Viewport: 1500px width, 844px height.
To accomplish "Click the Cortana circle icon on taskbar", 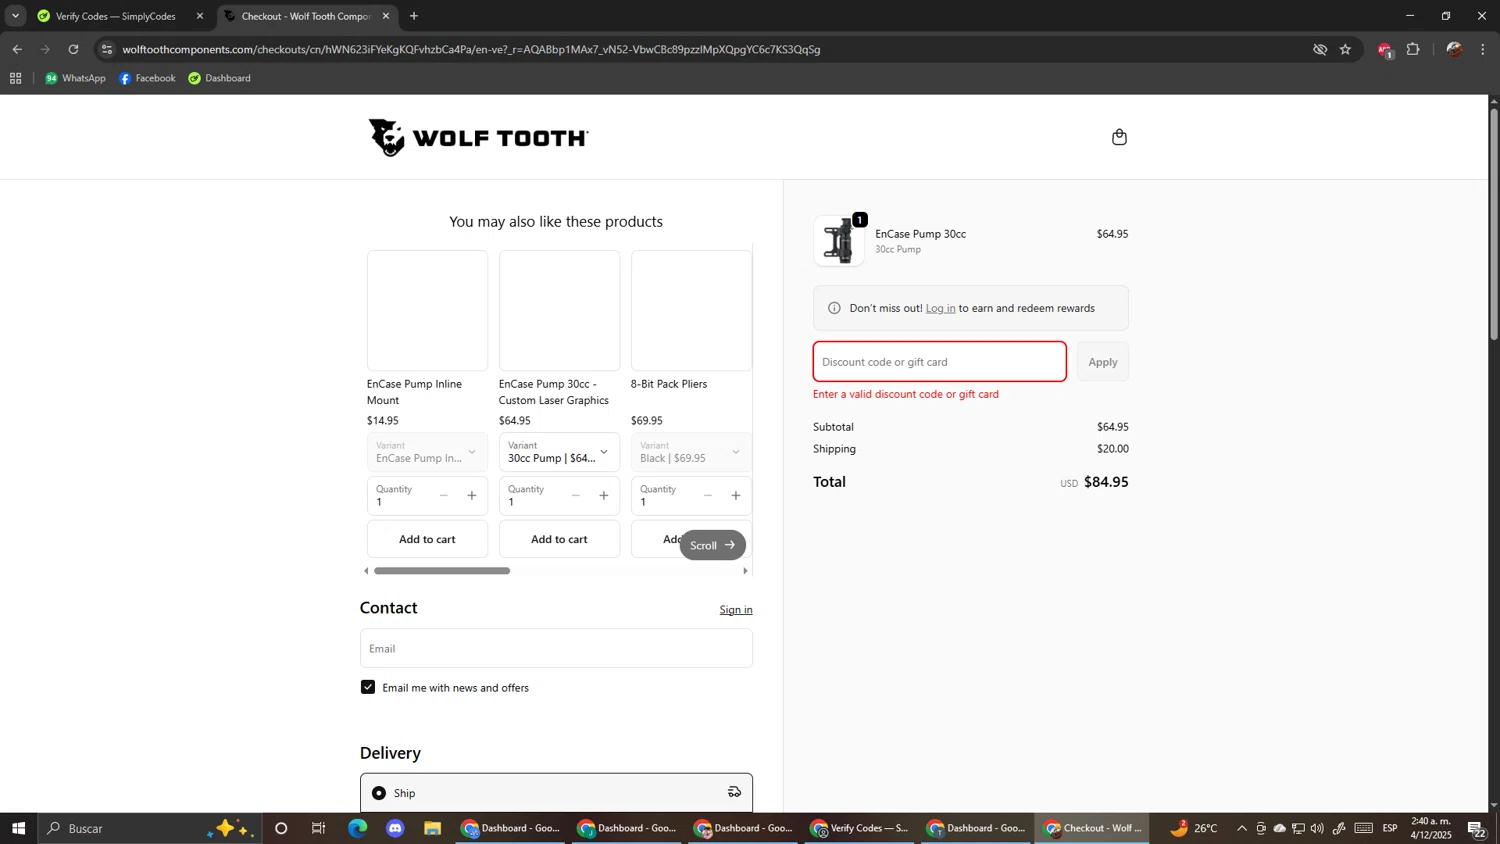I will (281, 828).
